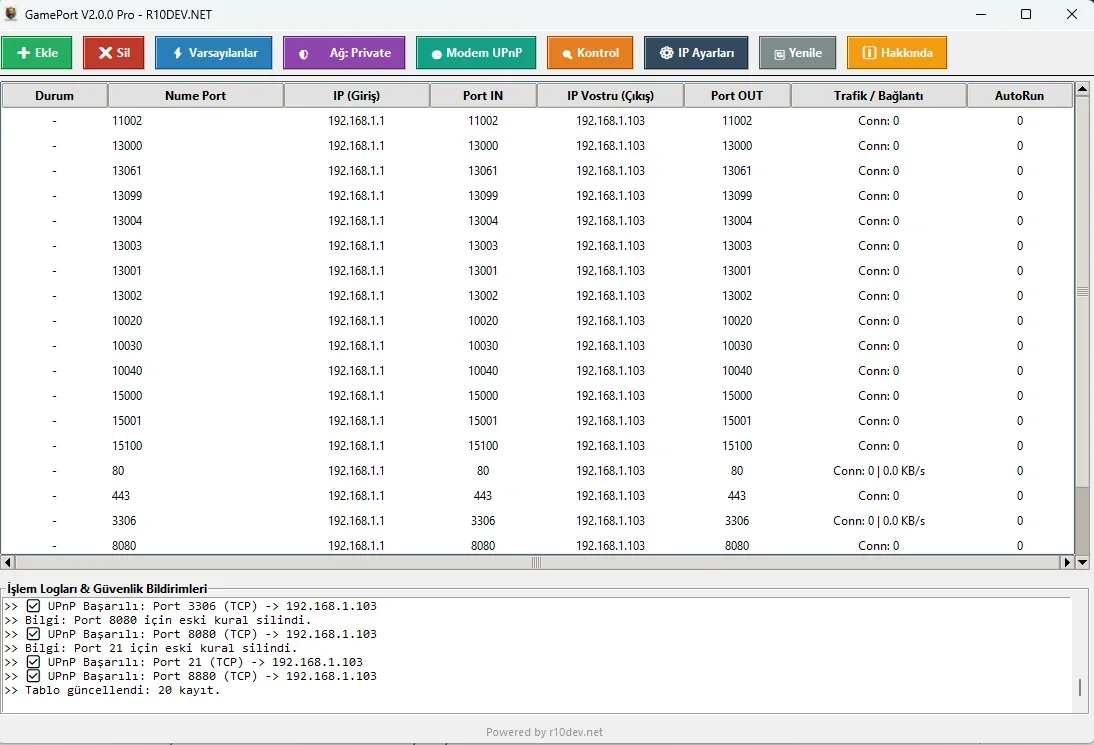Click the AutoRun column header
The width and height of the screenshot is (1094, 745).
point(1019,96)
